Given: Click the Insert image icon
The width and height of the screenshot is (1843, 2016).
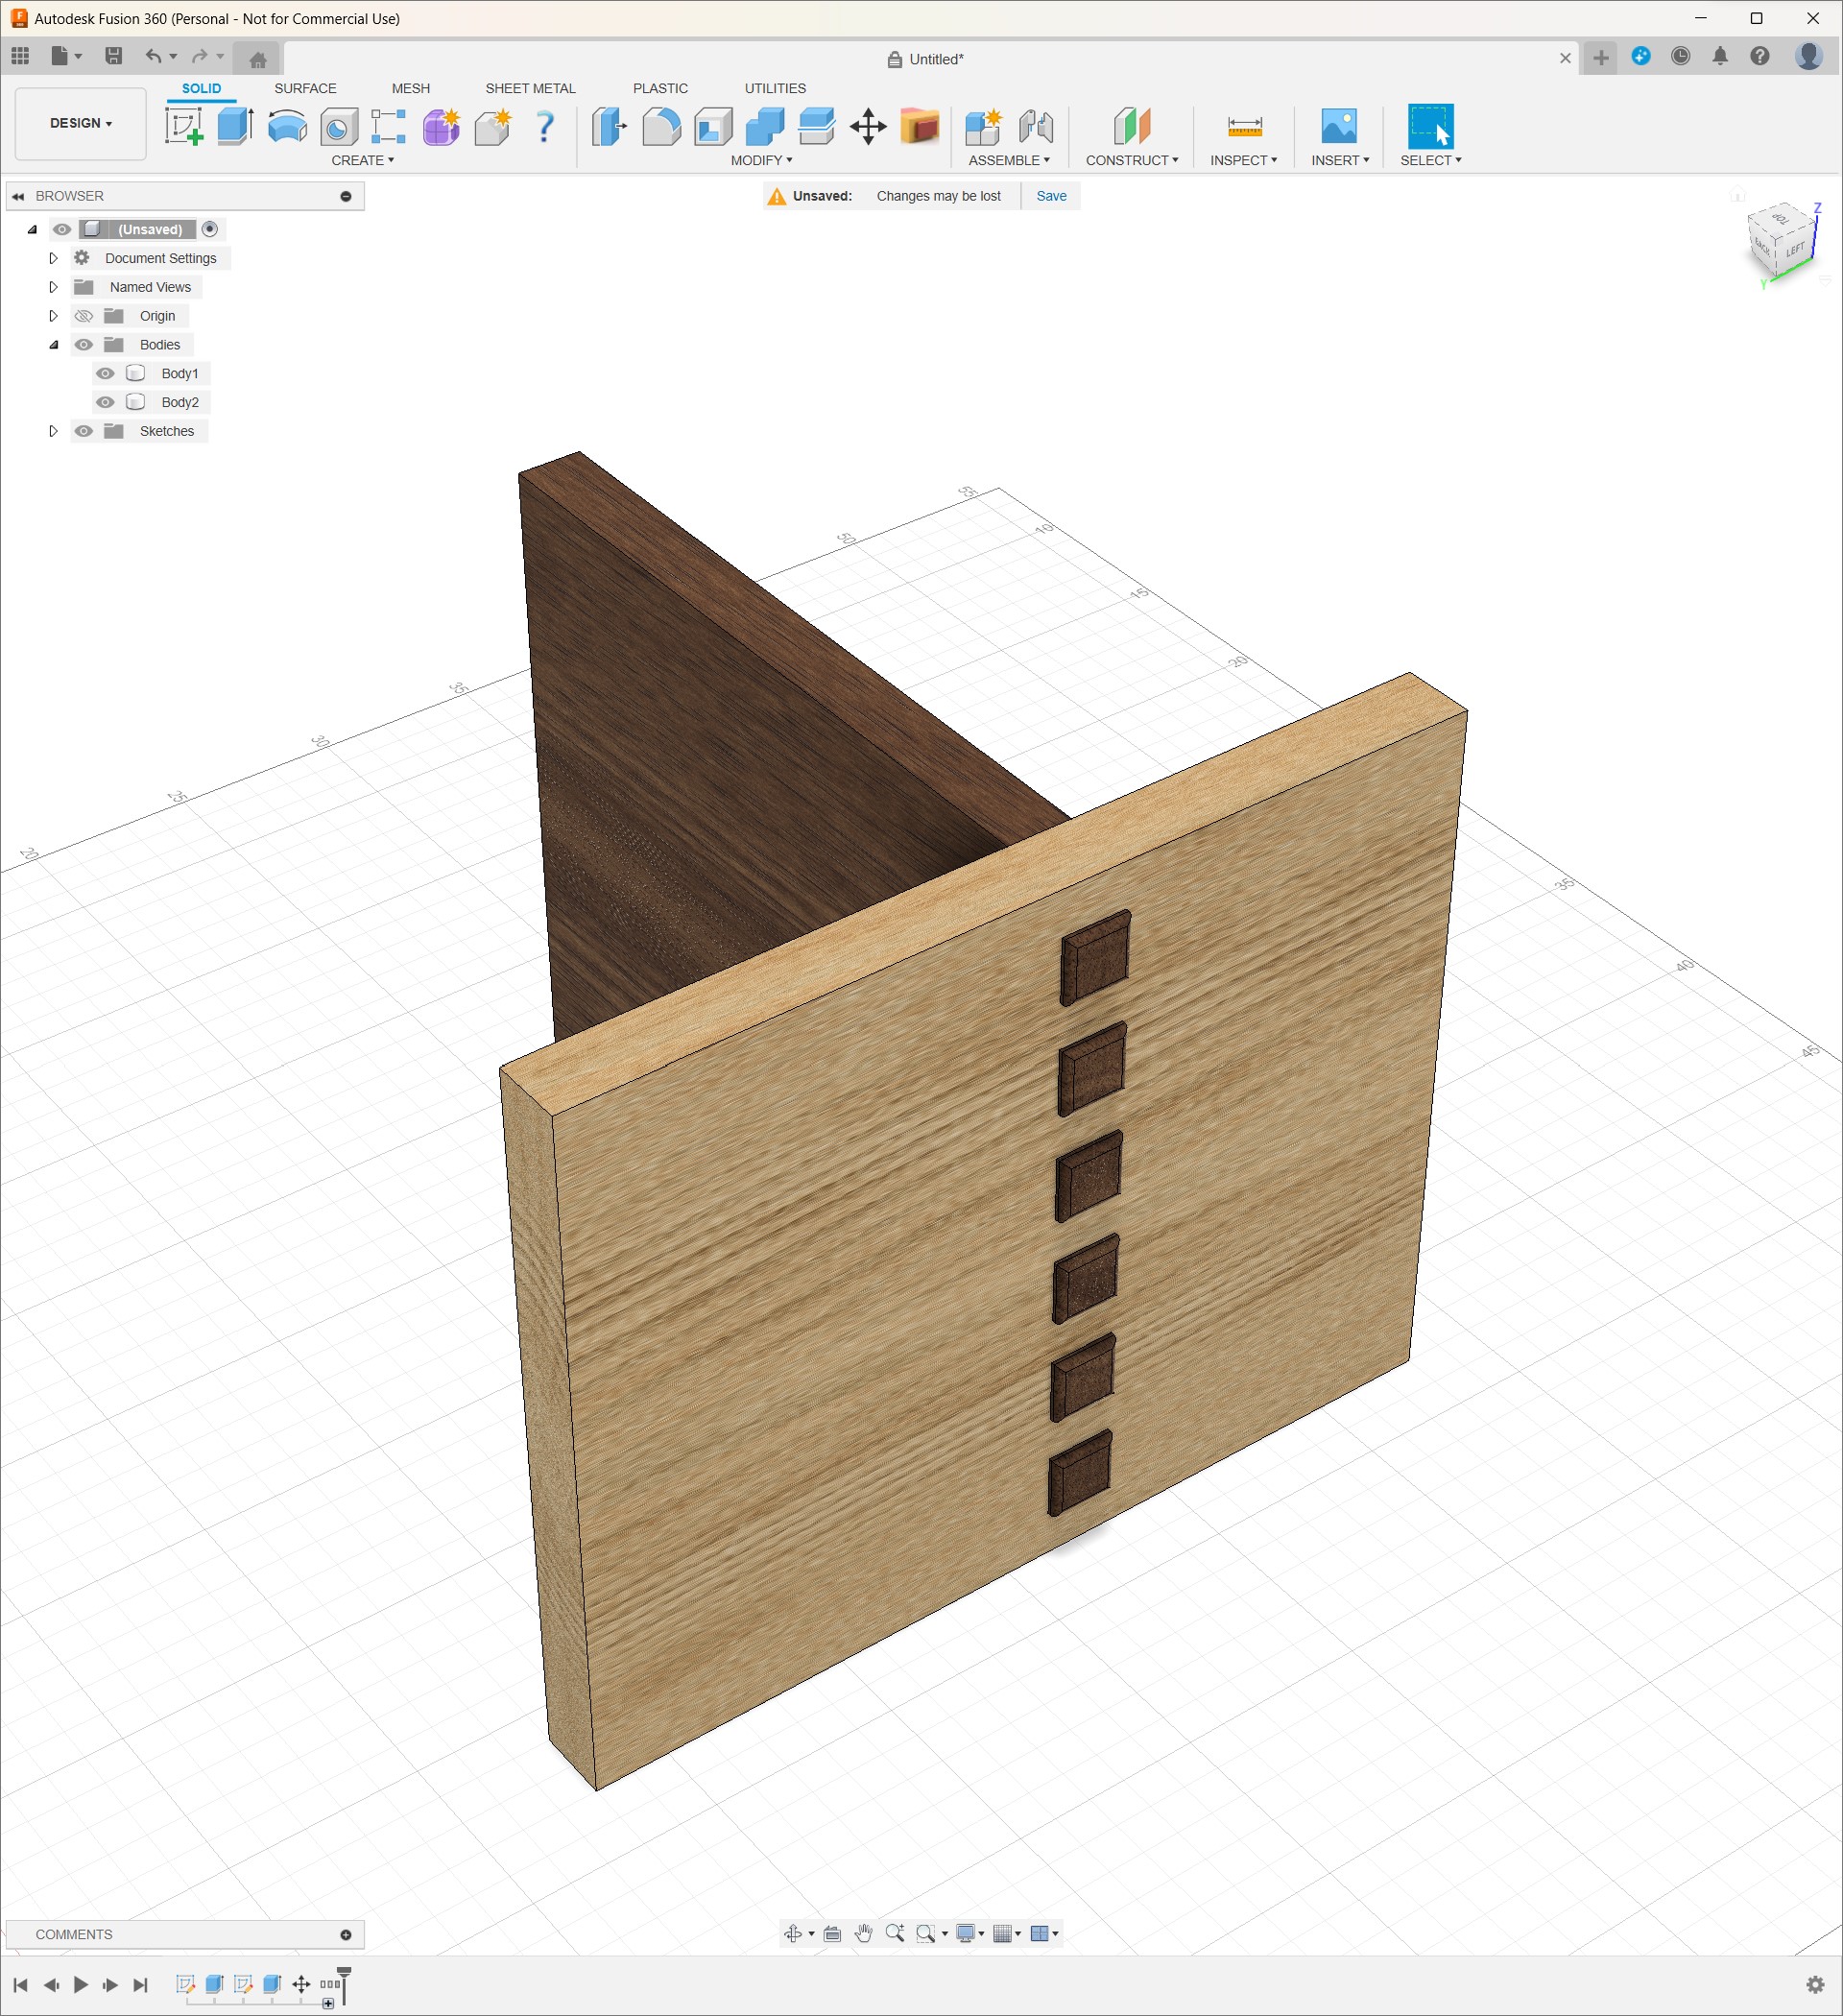Looking at the screenshot, I should (x=1339, y=127).
